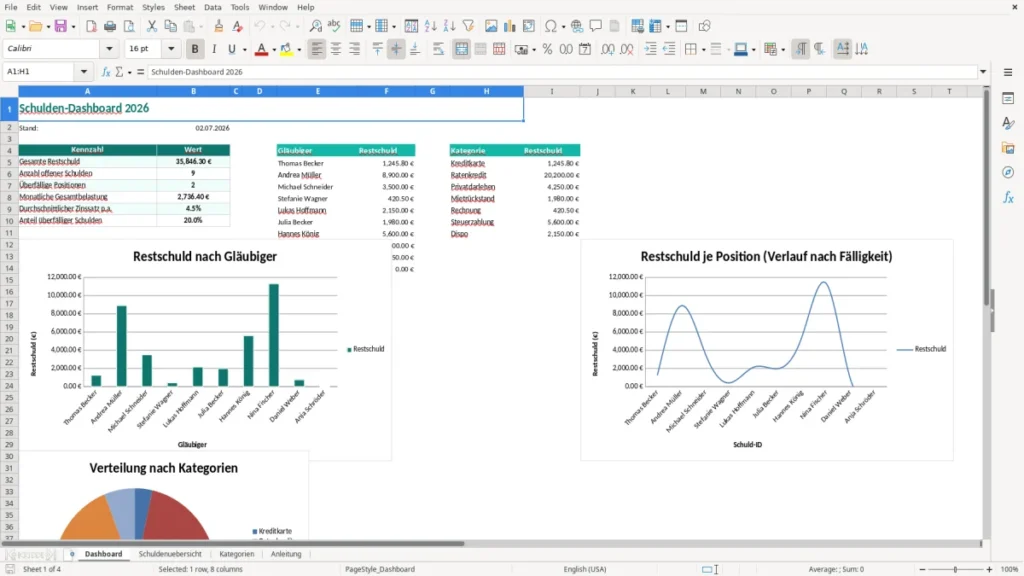
Task: Add a decimal place
Action: pyautogui.click(x=608, y=49)
